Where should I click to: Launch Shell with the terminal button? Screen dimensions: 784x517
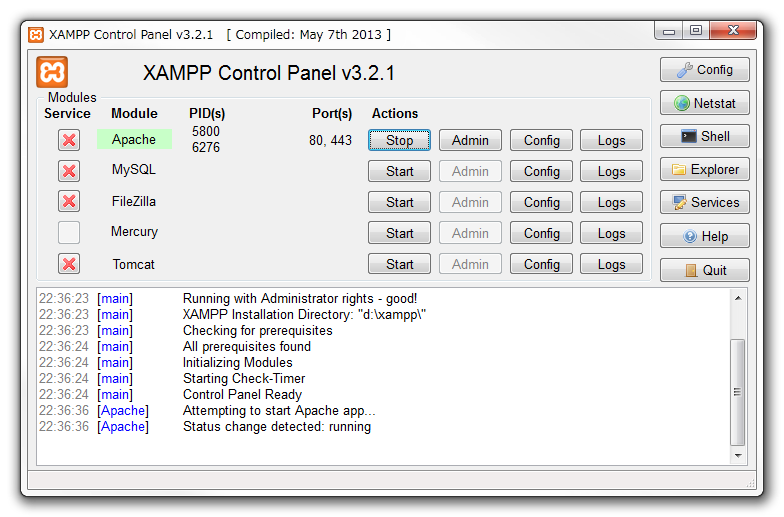point(704,136)
